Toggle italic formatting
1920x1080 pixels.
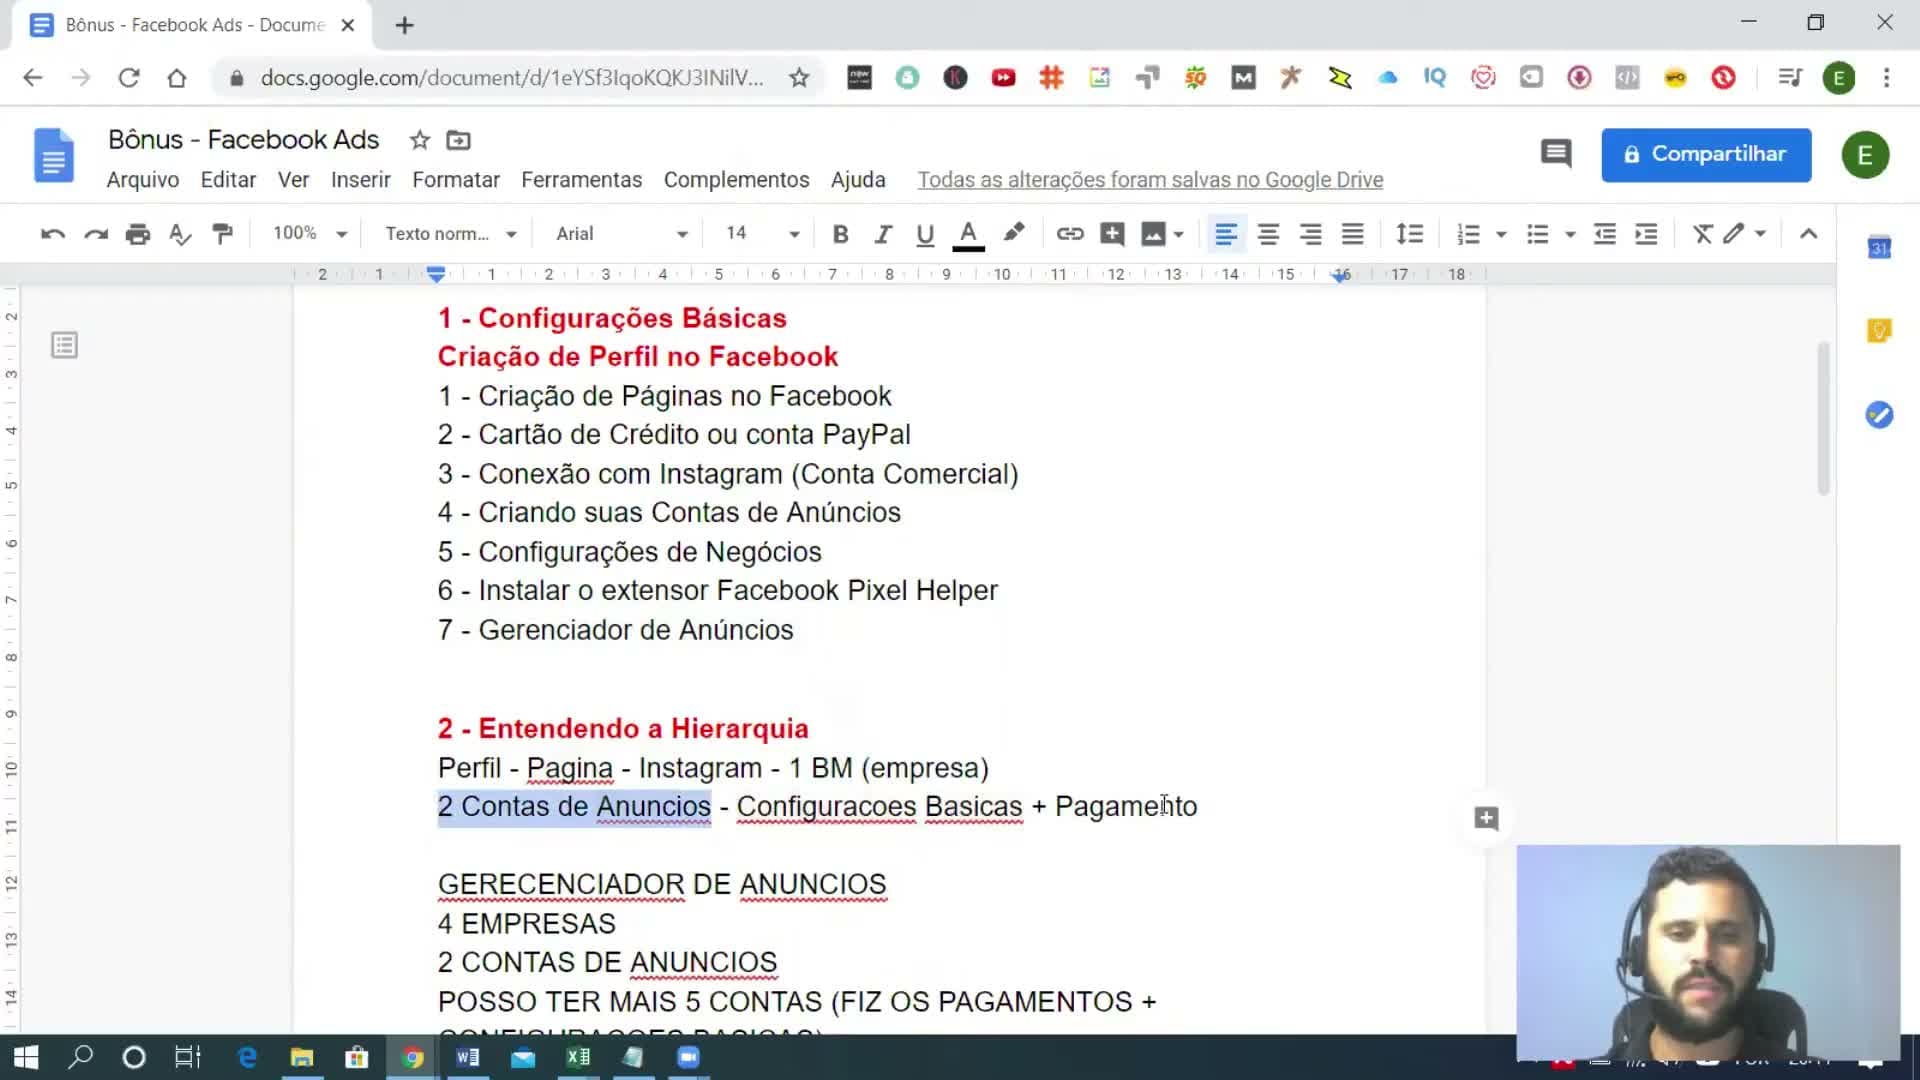coord(883,234)
